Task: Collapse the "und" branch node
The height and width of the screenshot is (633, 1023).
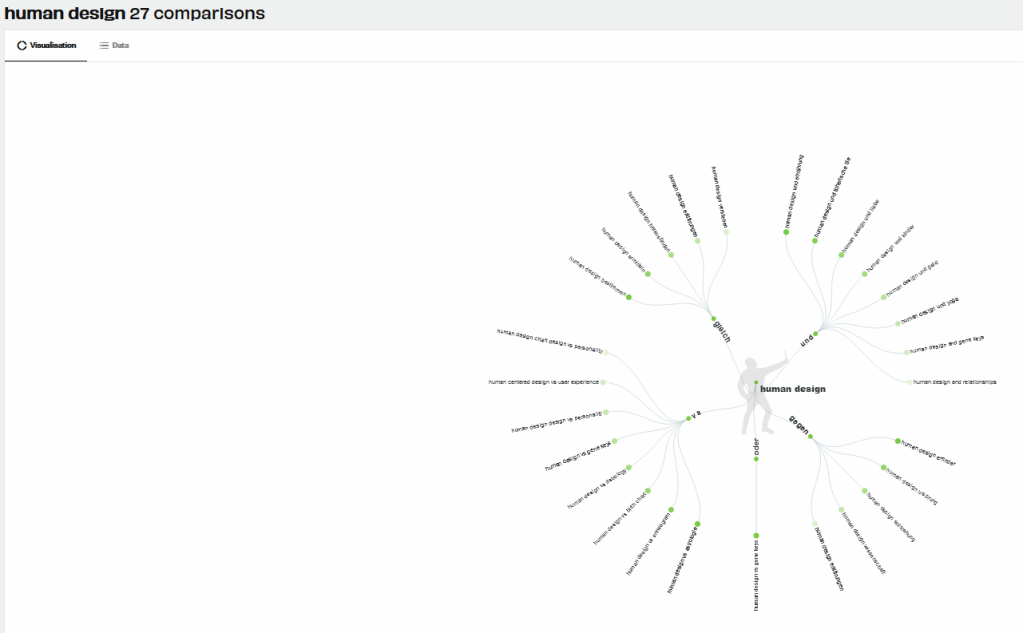Action: (x=816, y=333)
